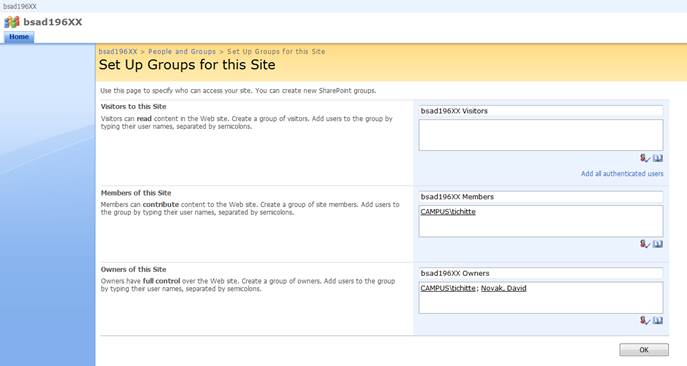
Task: Open address book browse icon for Visitors
Action: coord(658,158)
